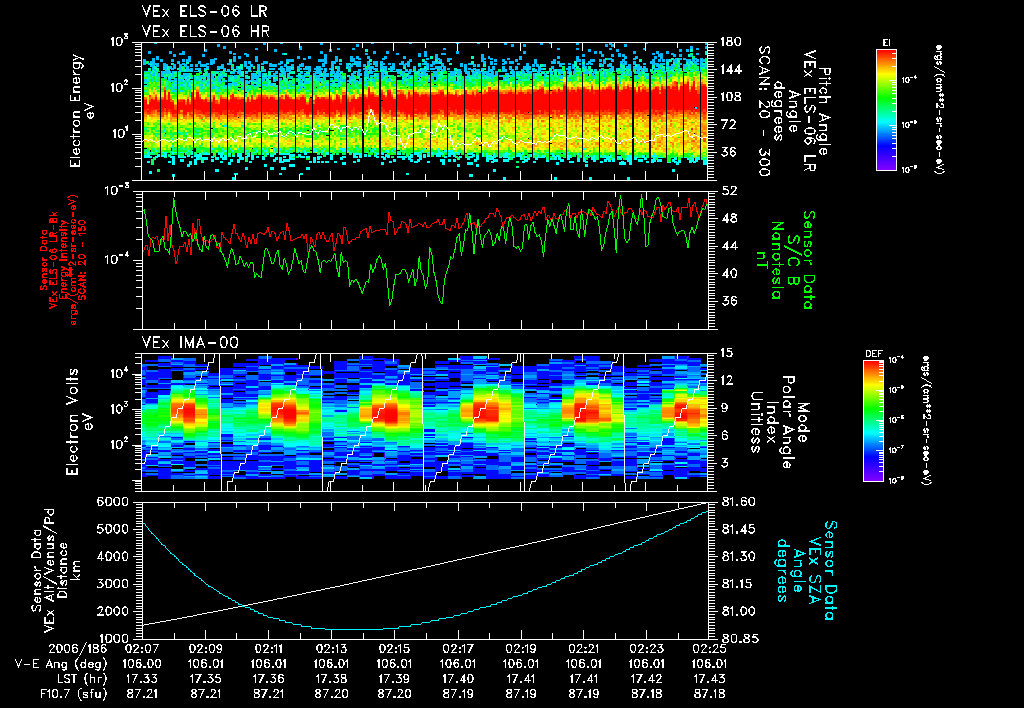The height and width of the screenshot is (708, 1024).
Task: Click the 'Pitch Angle' right axis label
Action: pyautogui.click(x=825, y=111)
